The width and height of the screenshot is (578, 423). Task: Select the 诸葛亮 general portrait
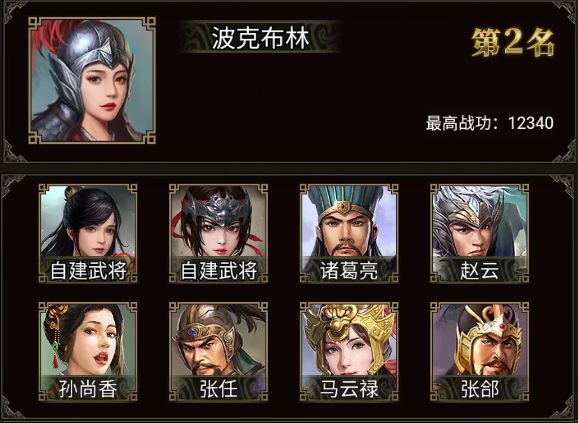click(x=349, y=233)
